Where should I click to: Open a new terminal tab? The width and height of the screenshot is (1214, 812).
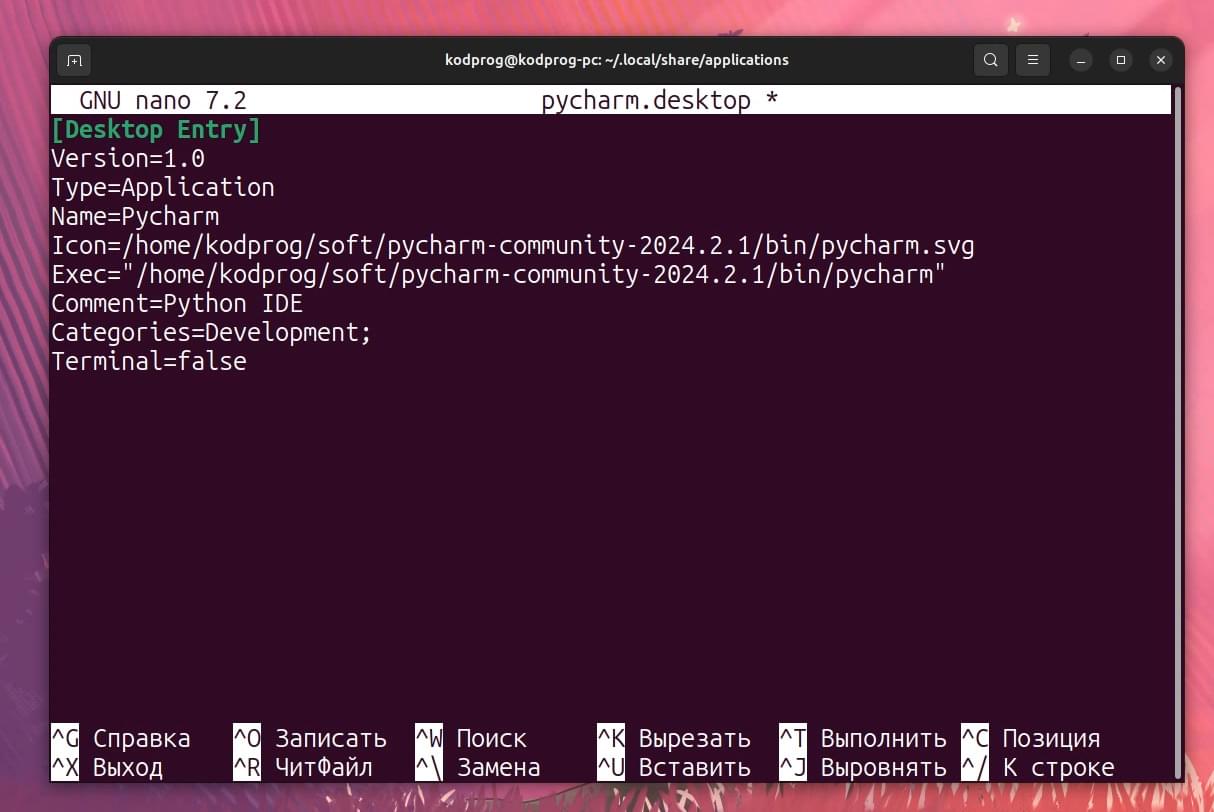[74, 60]
